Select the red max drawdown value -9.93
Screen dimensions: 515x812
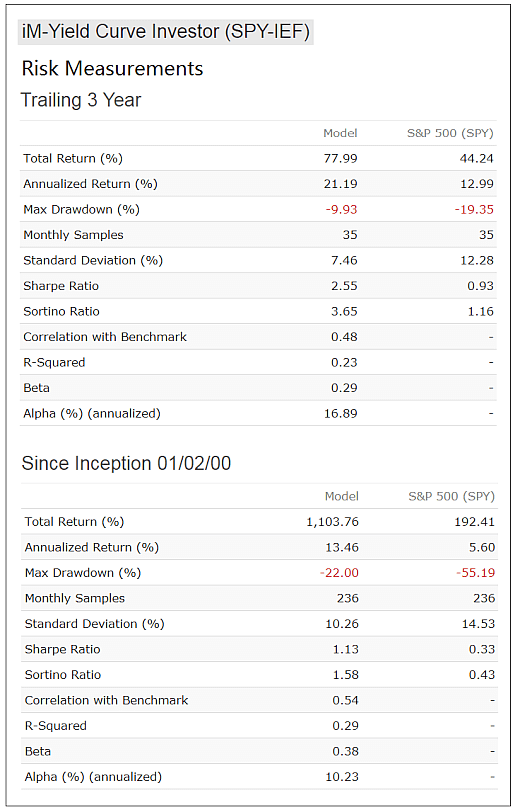pos(341,209)
